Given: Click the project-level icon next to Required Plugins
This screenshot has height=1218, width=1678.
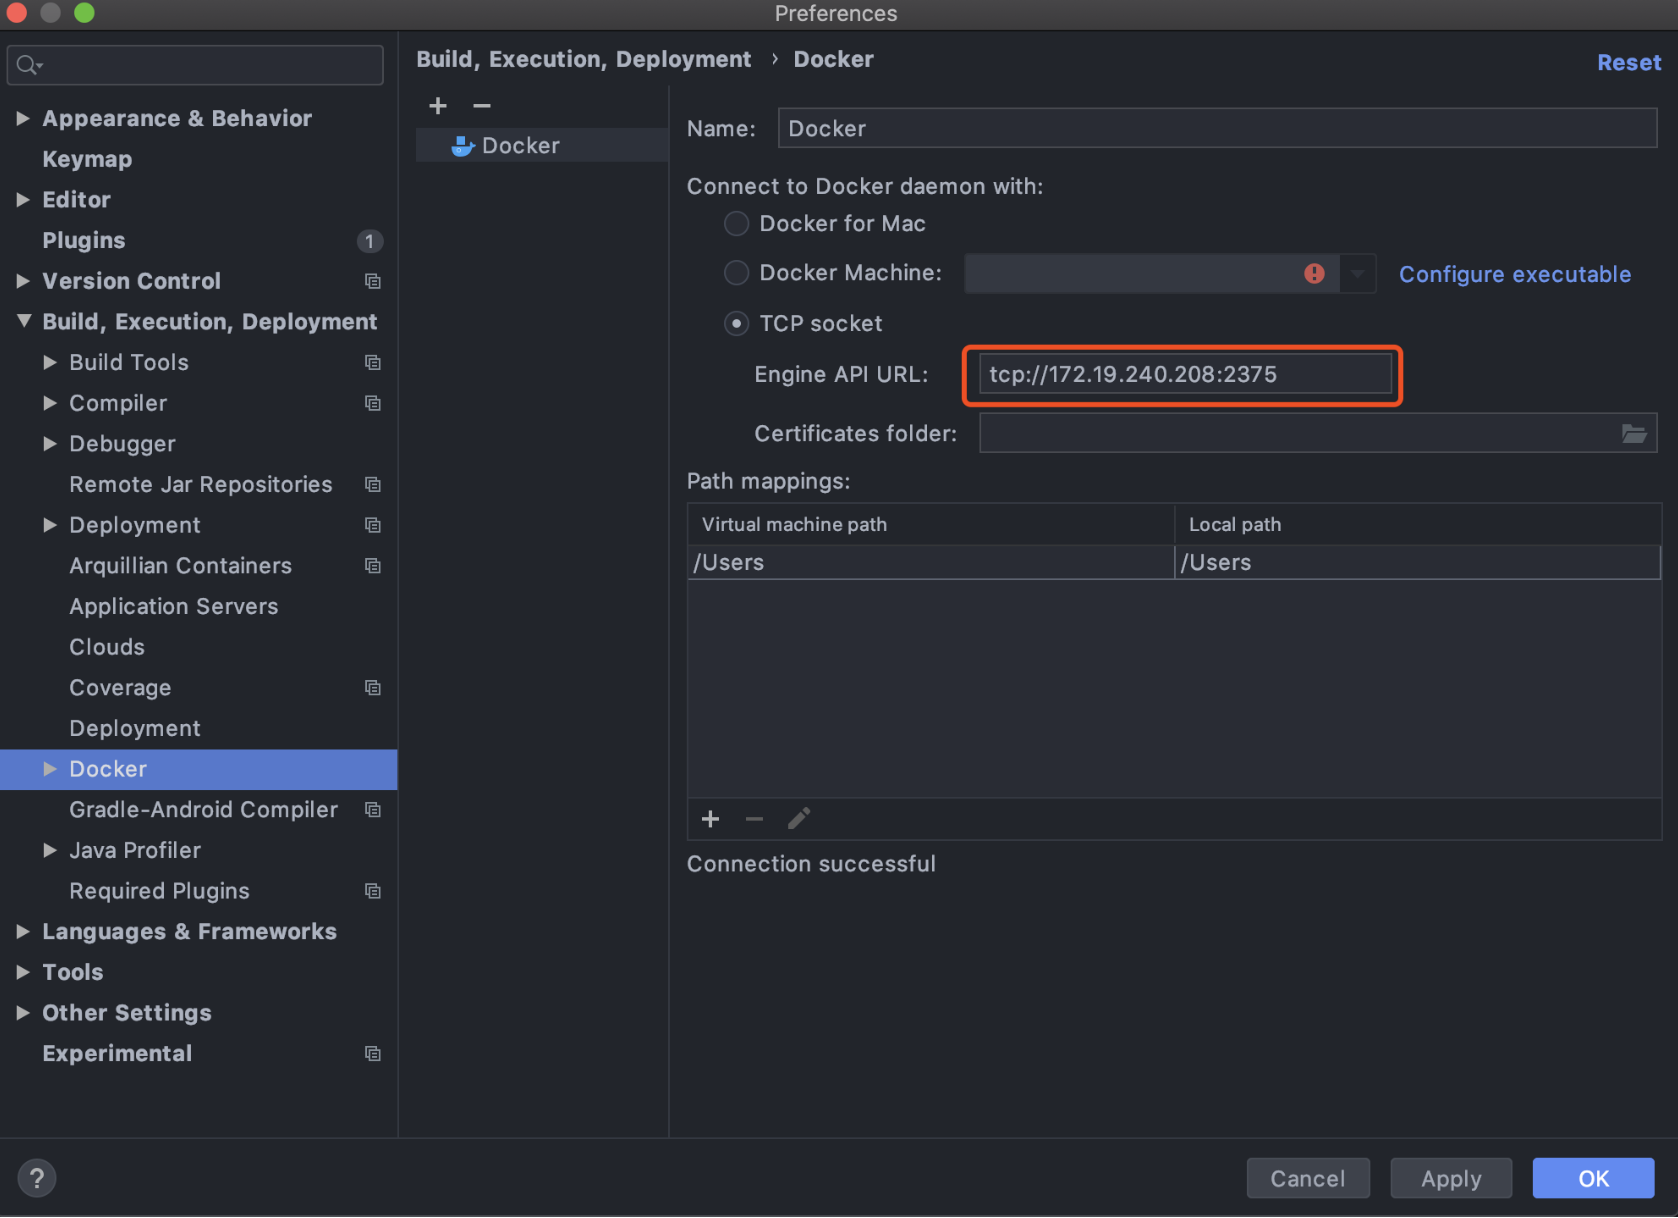Looking at the screenshot, I should click(x=373, y=891).
